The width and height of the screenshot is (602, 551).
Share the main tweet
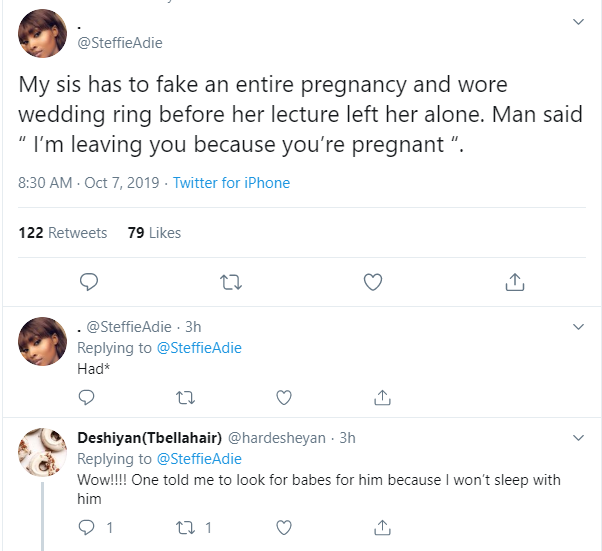[x=515, y=283]
